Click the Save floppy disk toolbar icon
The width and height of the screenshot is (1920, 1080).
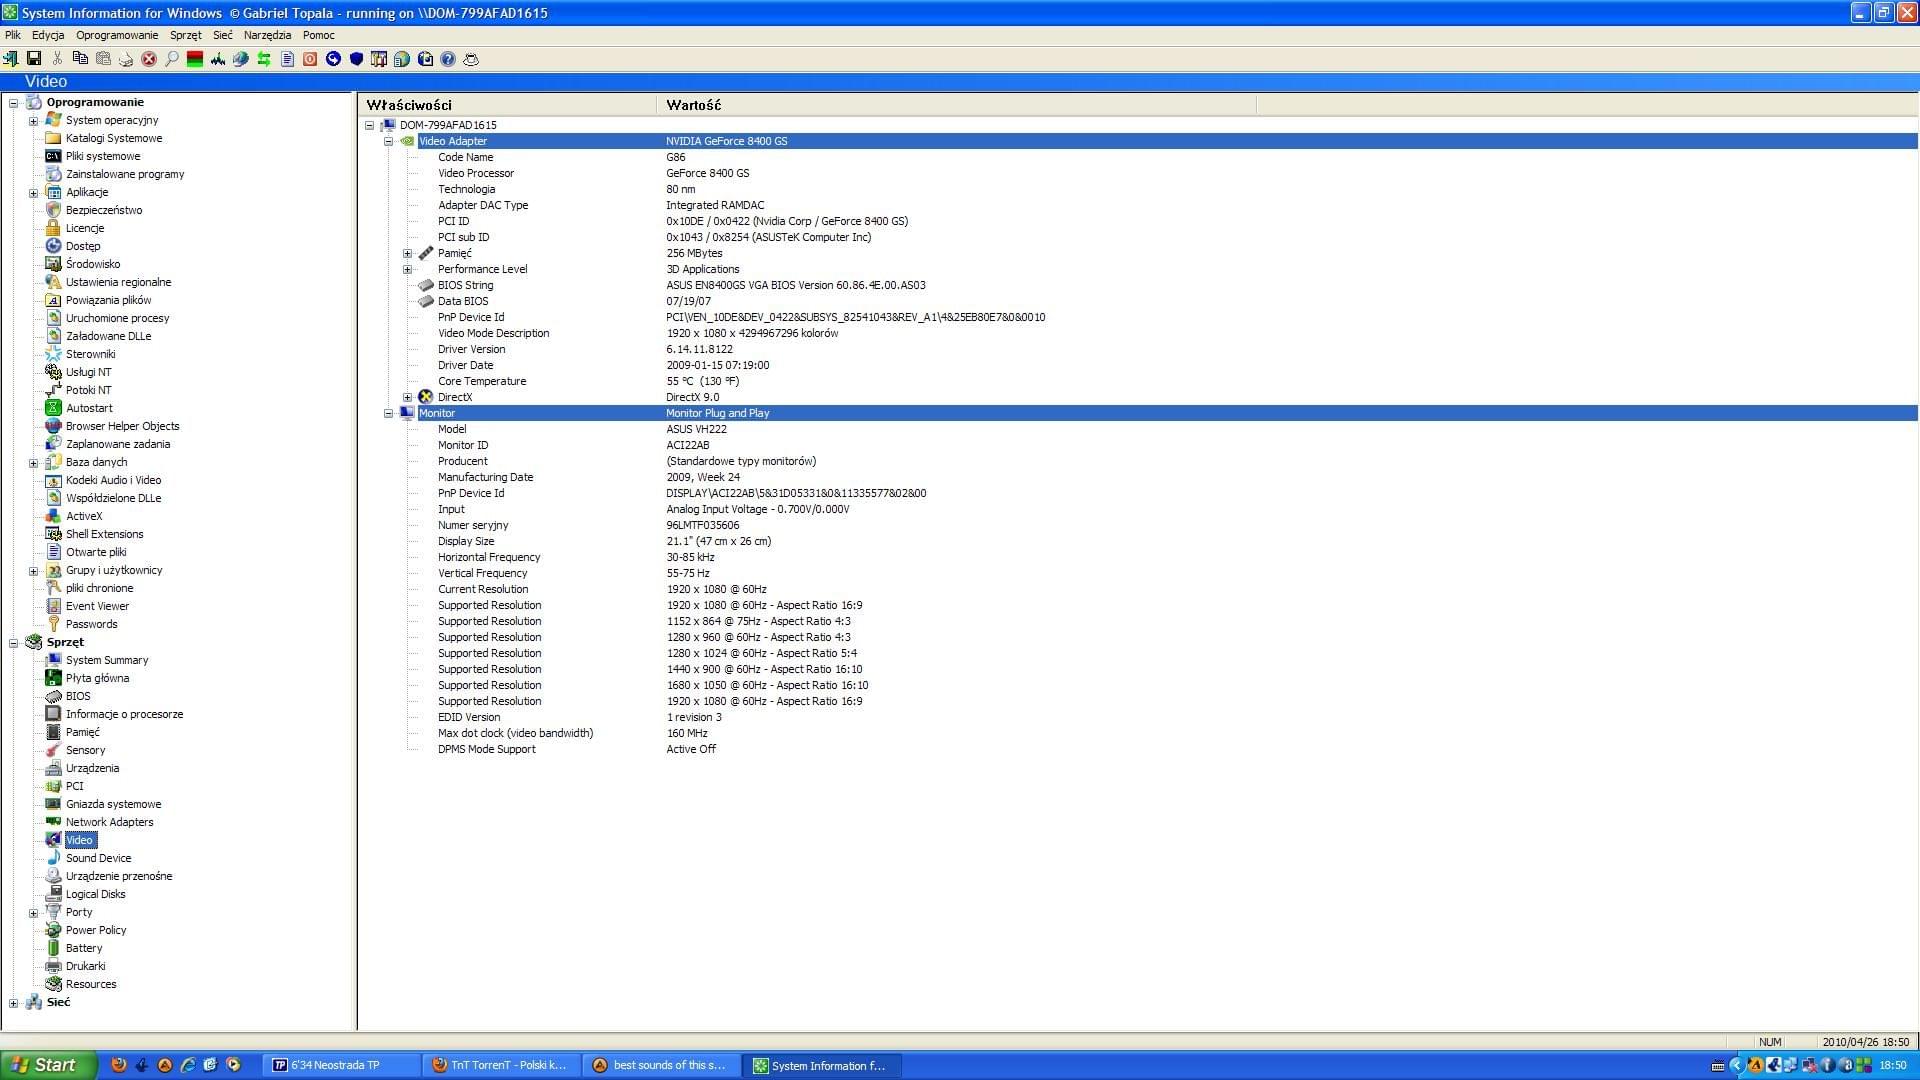tap(34, 59)
